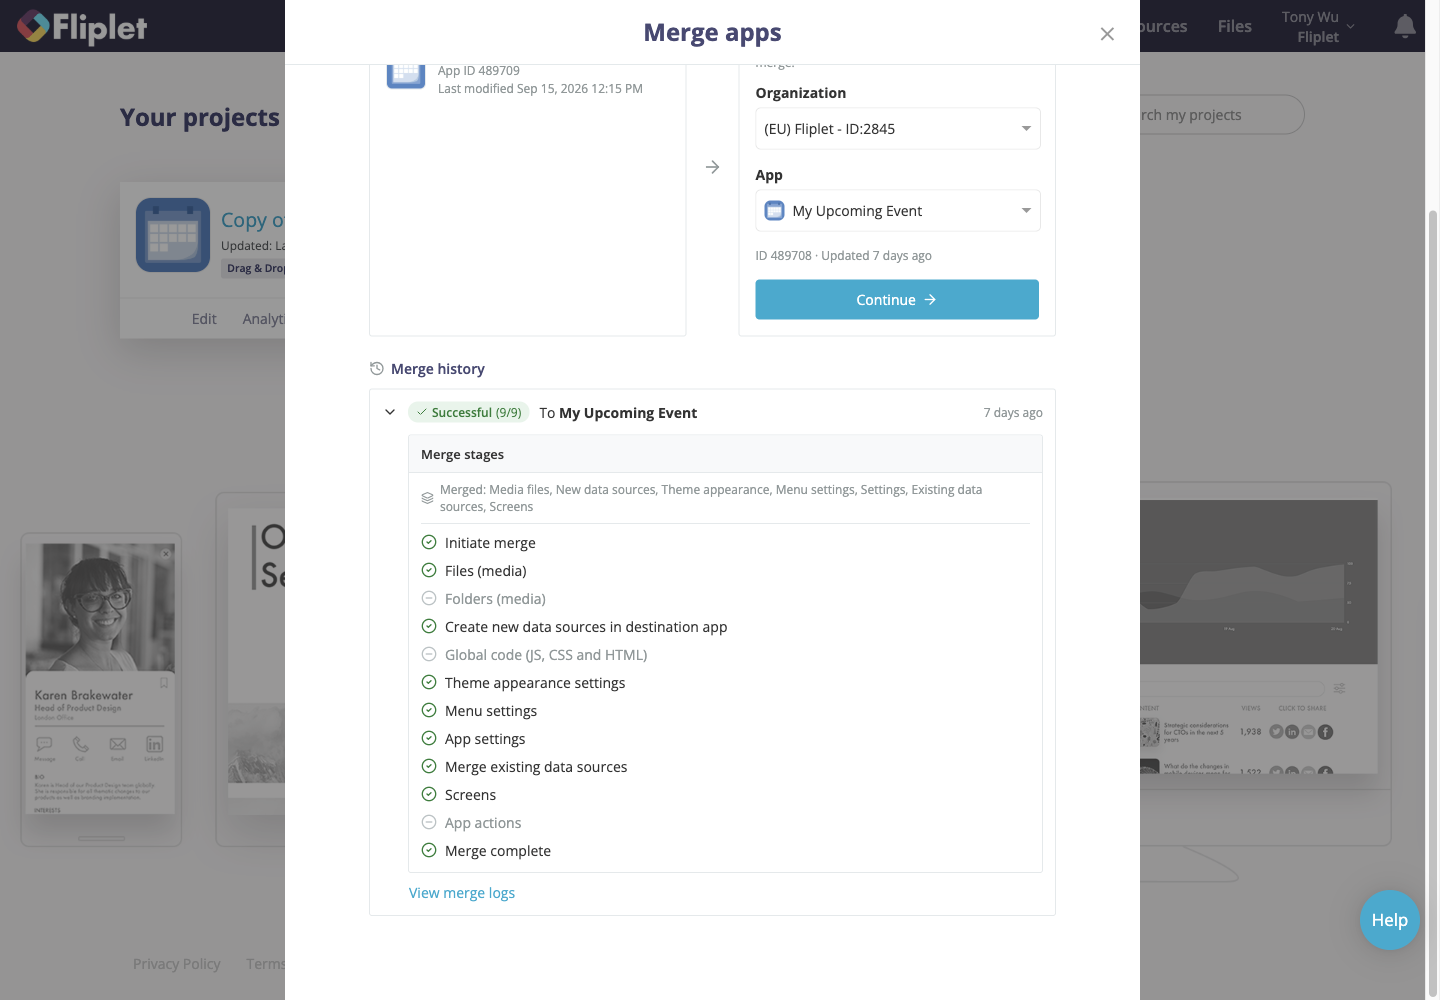Click Edit on the background project card

click(204, 319)
